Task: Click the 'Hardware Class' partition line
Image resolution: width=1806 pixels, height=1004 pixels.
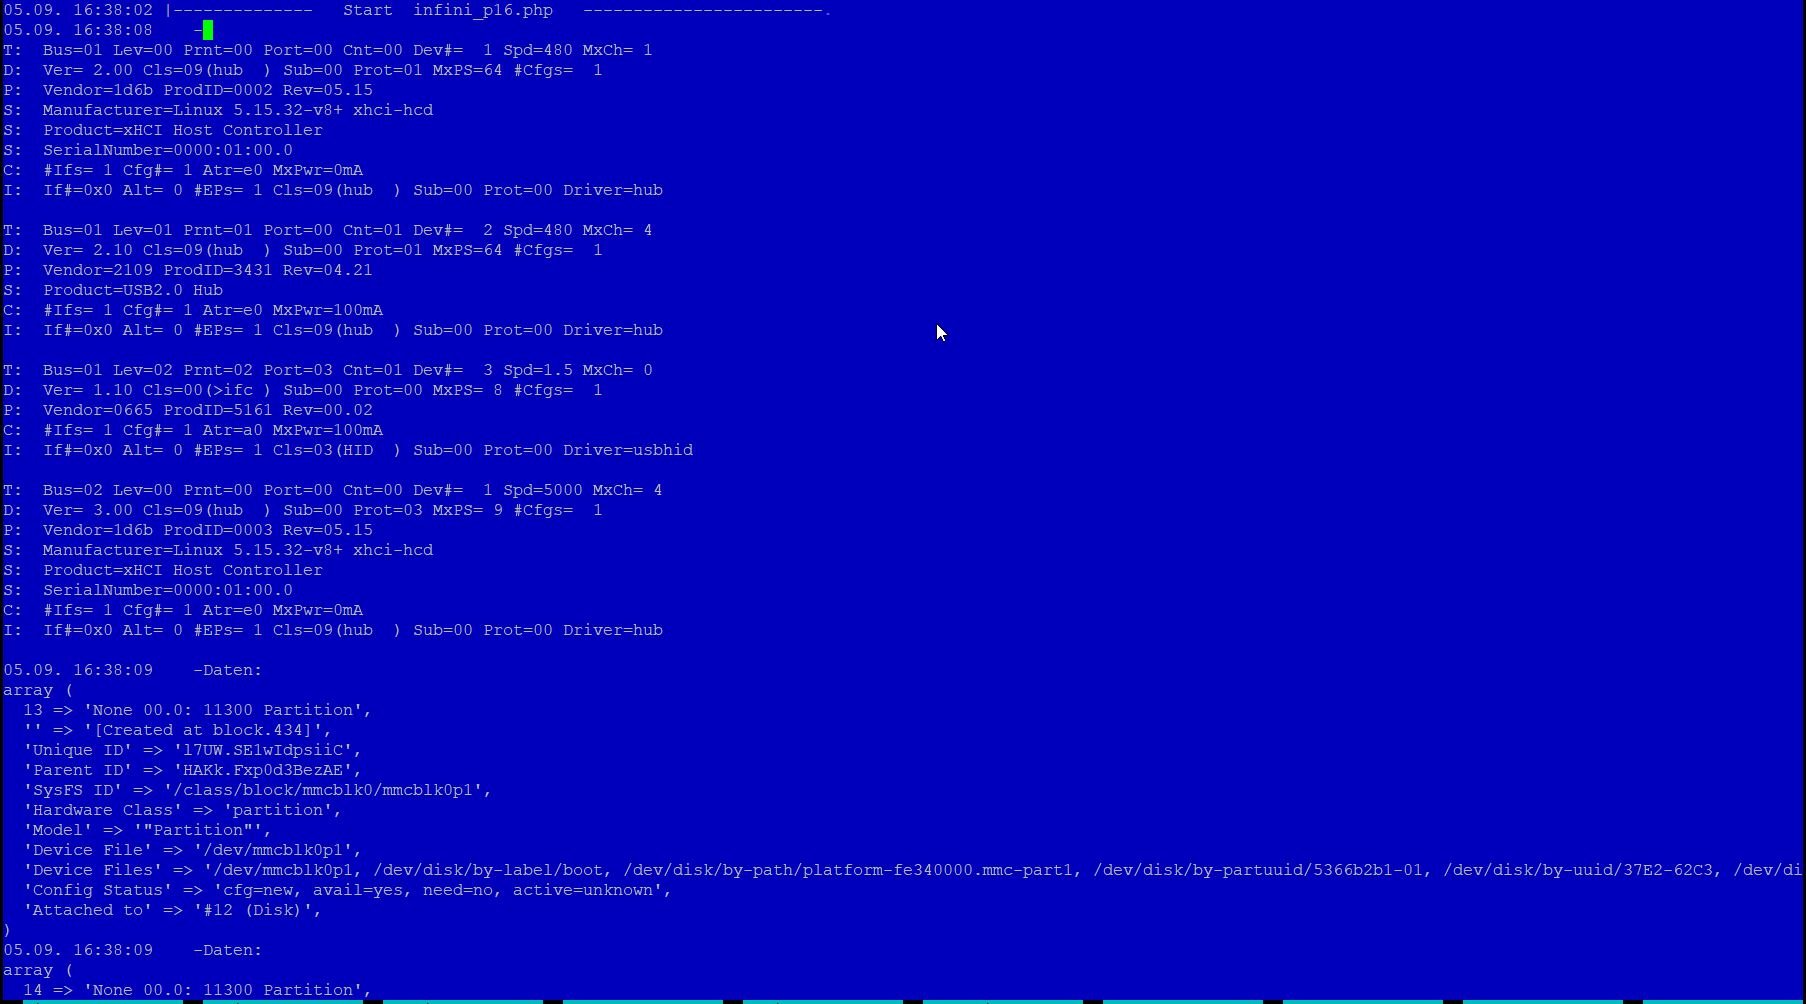Action: [x=181, y=810]
